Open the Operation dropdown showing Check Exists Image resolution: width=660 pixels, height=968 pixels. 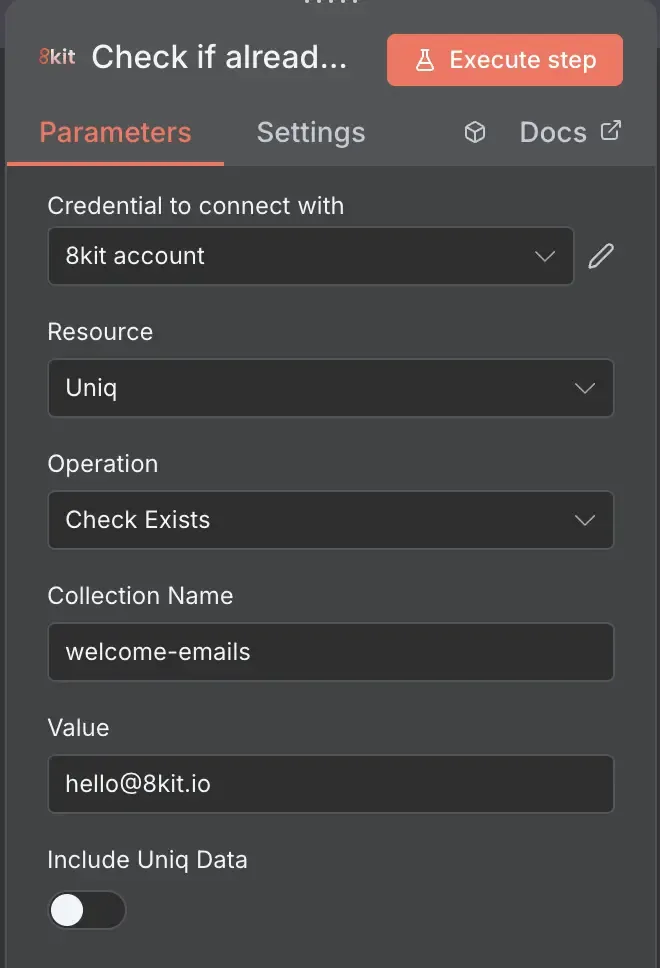point(331,520)
